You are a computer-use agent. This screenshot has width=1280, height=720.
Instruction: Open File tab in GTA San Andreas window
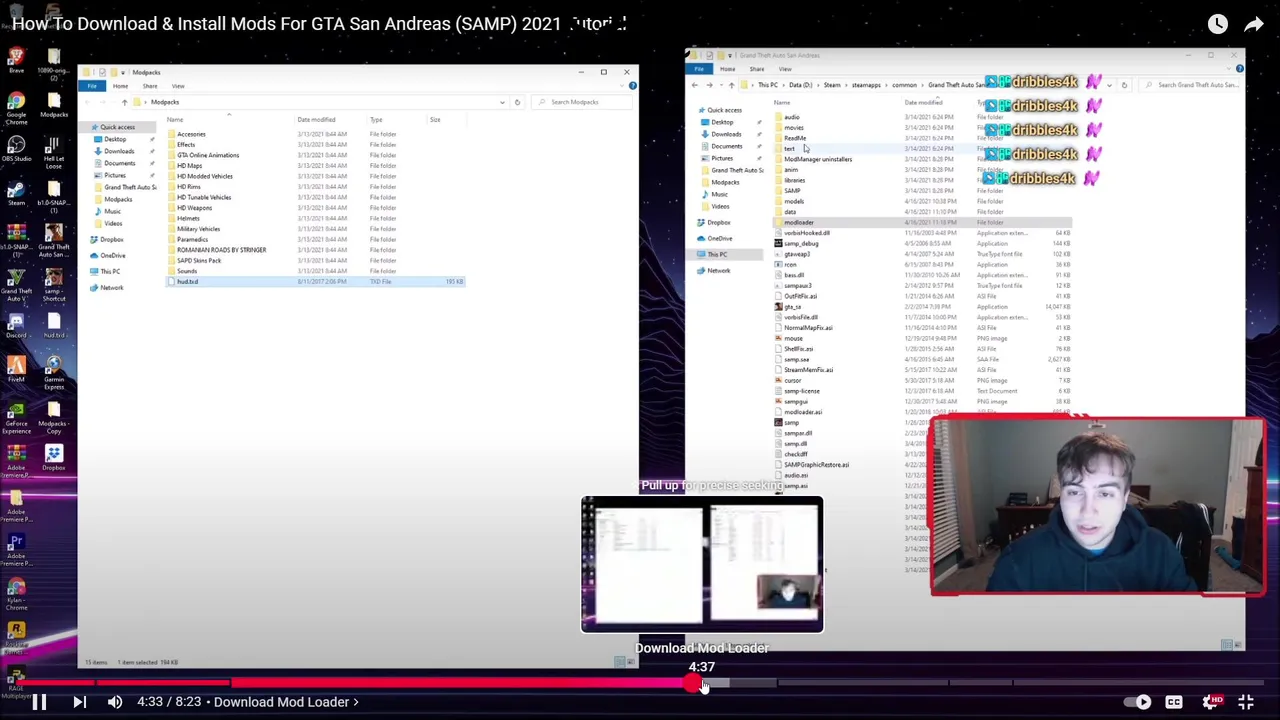pos(699,69)
